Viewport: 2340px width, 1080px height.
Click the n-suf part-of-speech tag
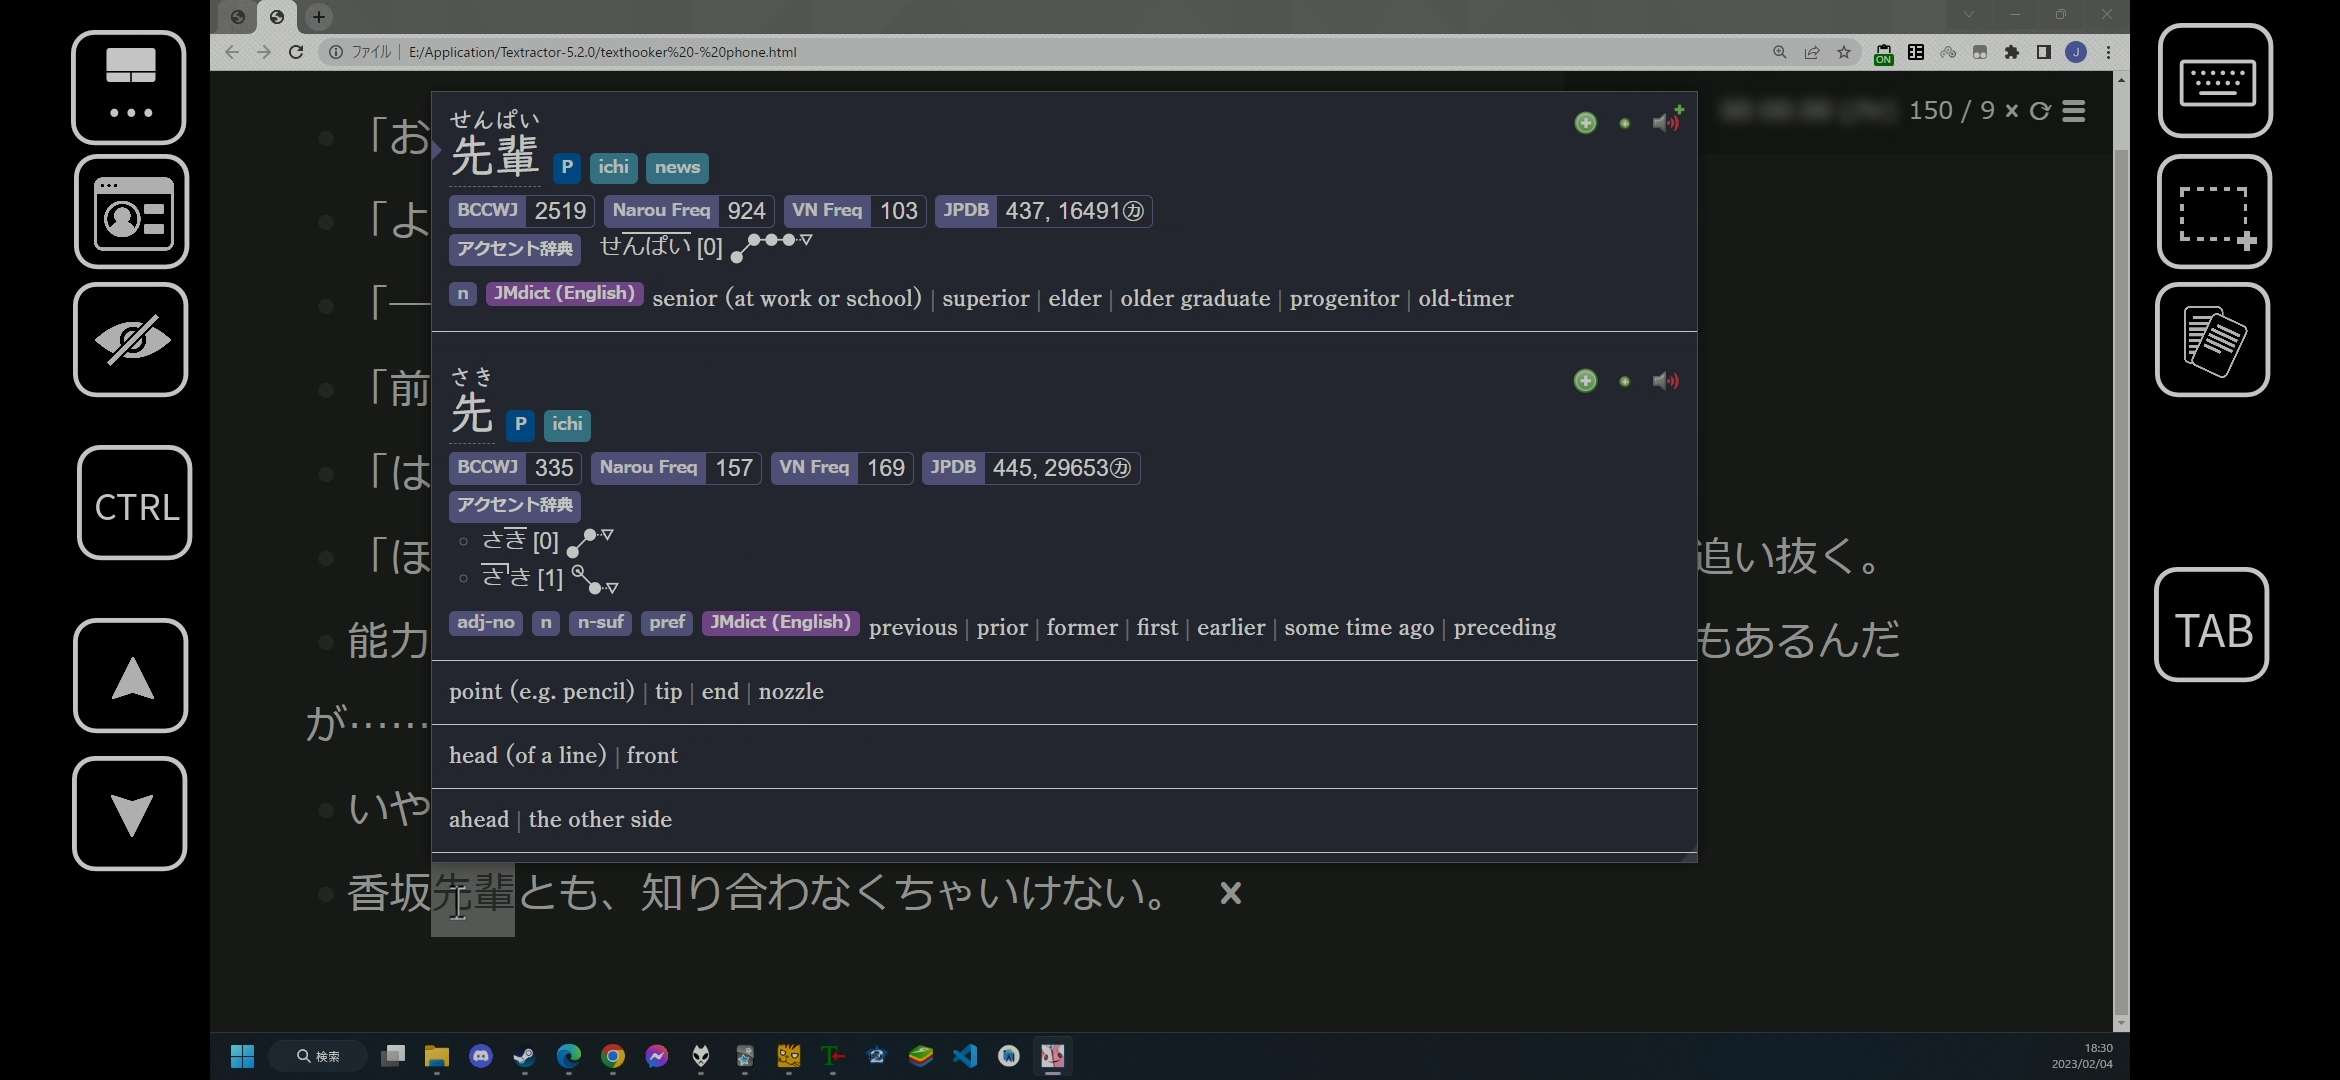(601, 623)
